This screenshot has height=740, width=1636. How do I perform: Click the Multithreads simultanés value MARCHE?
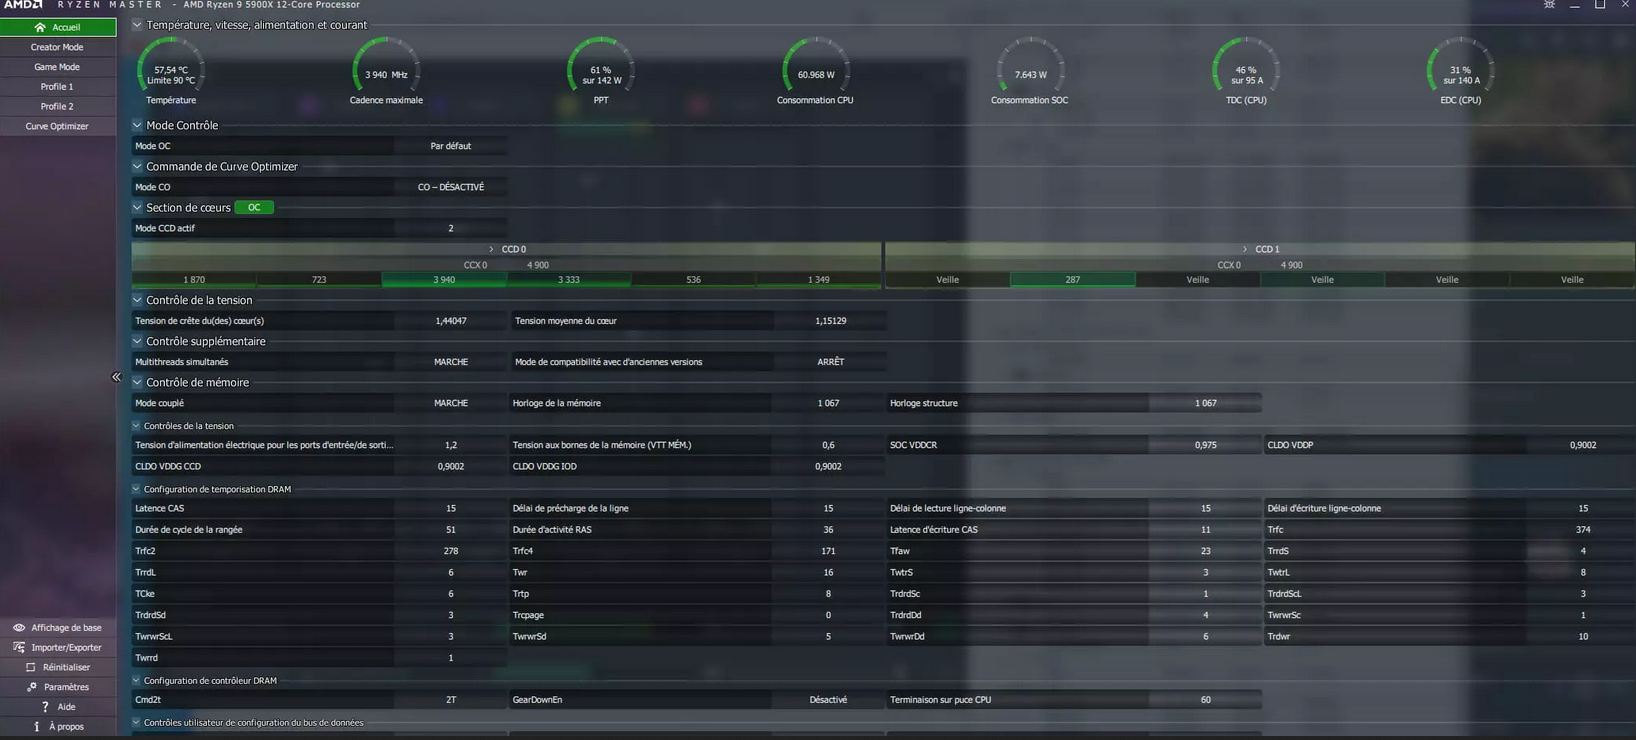pyautogui.click(x=451, y=362)
